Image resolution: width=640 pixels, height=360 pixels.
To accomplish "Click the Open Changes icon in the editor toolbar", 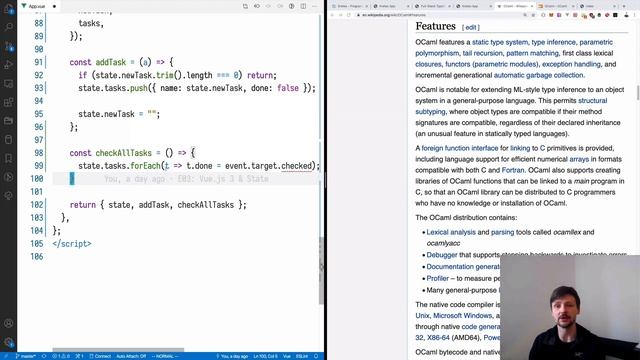I will 257,6.
